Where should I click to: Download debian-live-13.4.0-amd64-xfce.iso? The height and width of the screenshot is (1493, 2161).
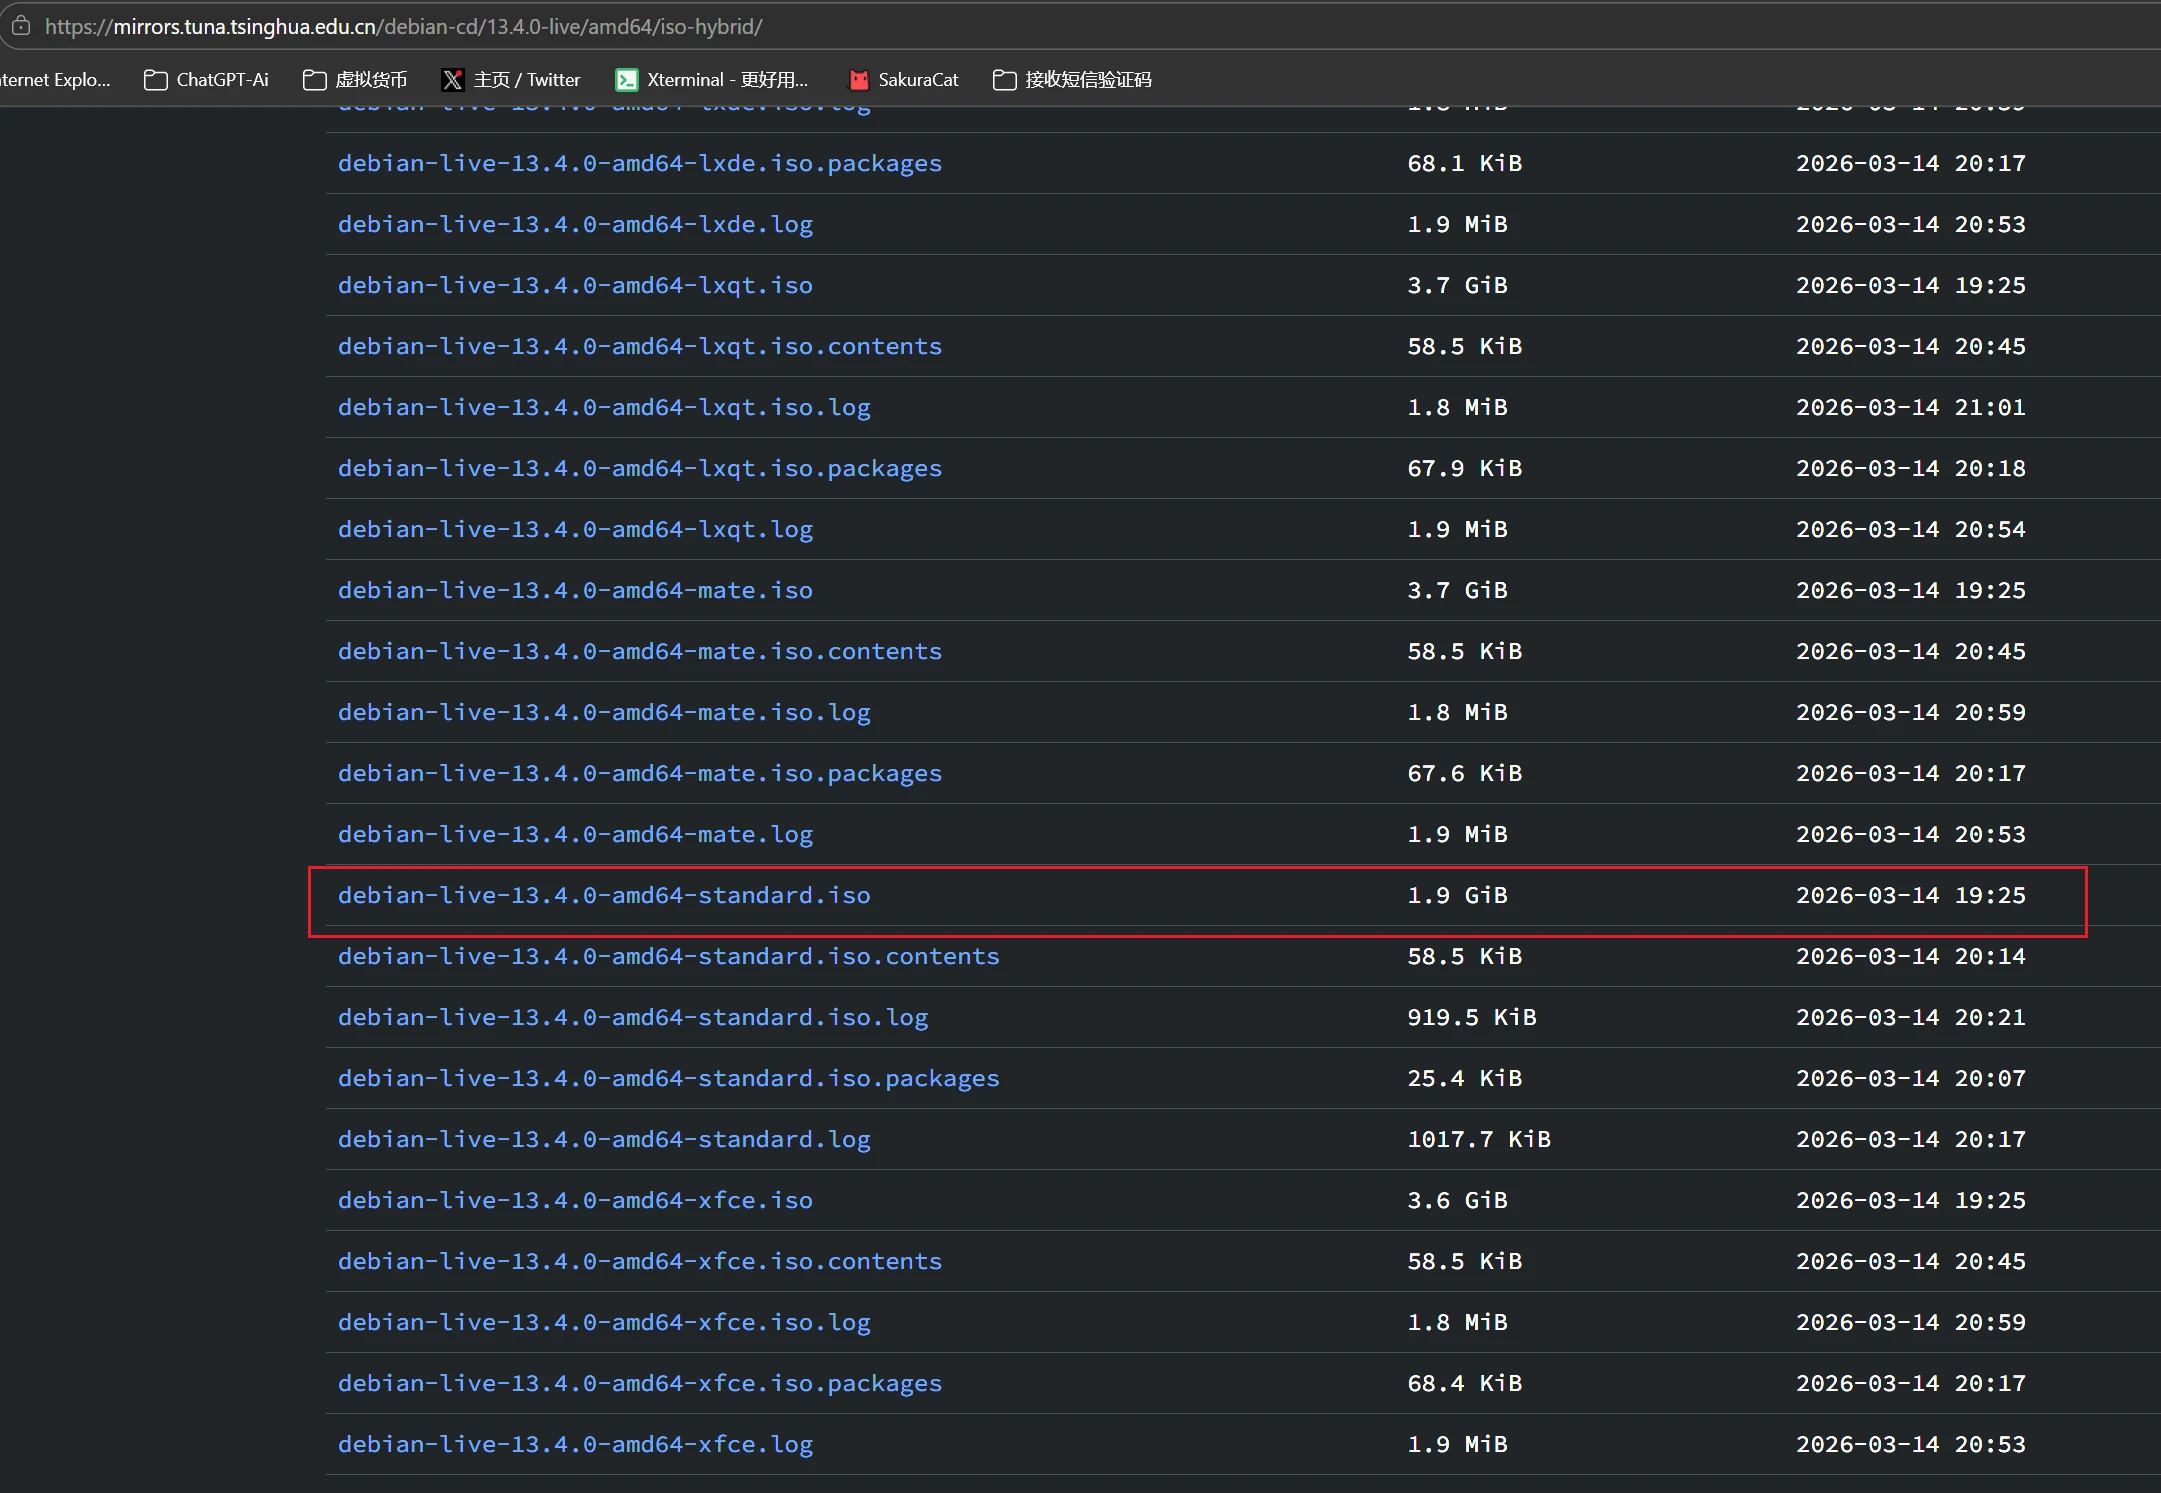pos(575,1200)
